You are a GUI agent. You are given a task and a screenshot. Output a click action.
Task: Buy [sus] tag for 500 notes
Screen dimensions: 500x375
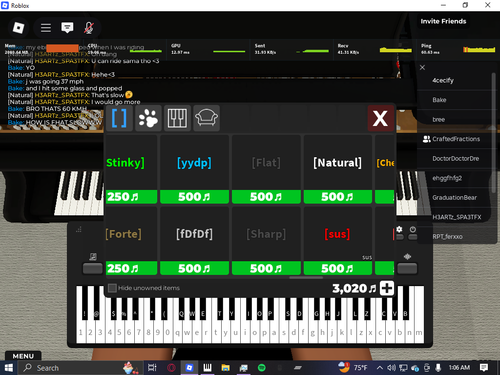pyautogui.click(x=338, y=268)
